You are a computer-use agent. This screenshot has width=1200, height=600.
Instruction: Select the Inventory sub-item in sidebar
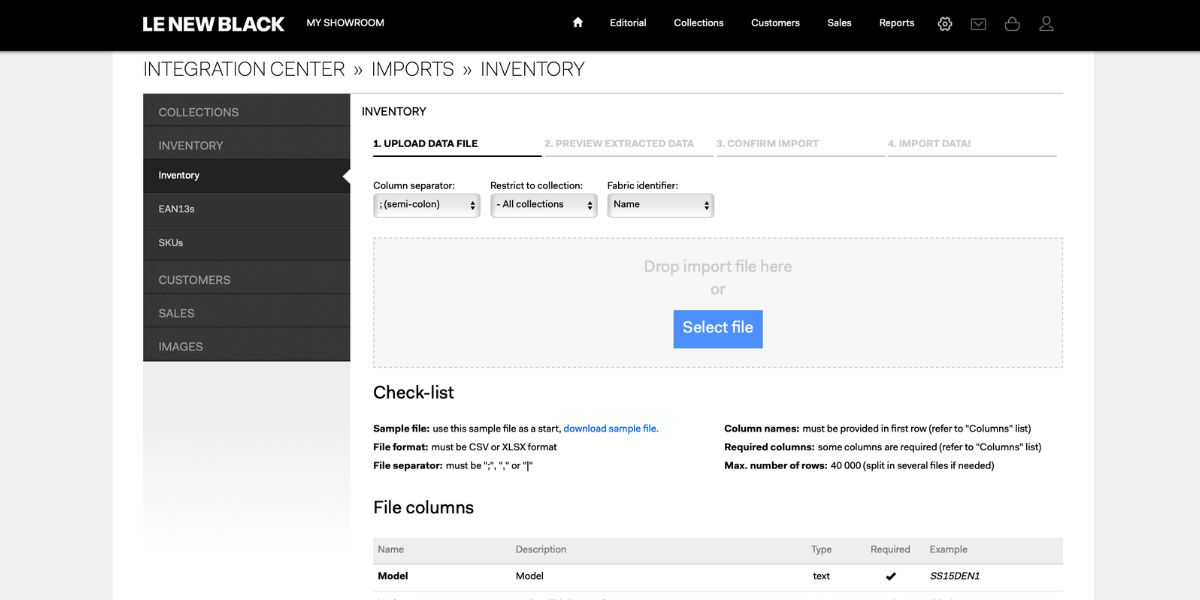[246, 176]
